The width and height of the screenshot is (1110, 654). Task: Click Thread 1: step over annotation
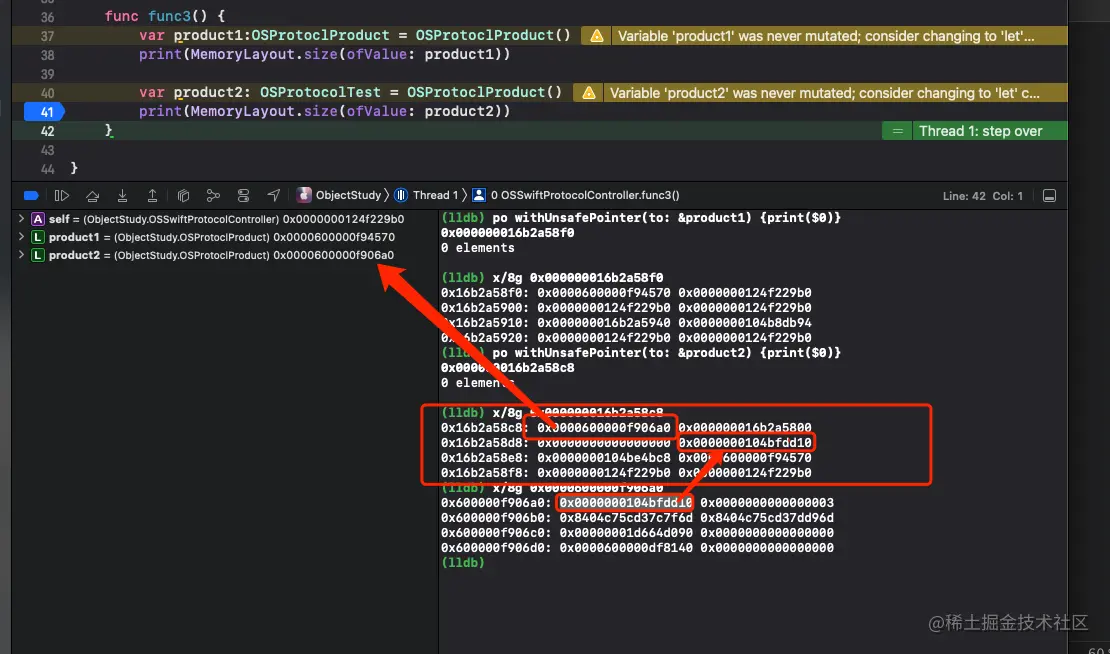click(980, 131)
